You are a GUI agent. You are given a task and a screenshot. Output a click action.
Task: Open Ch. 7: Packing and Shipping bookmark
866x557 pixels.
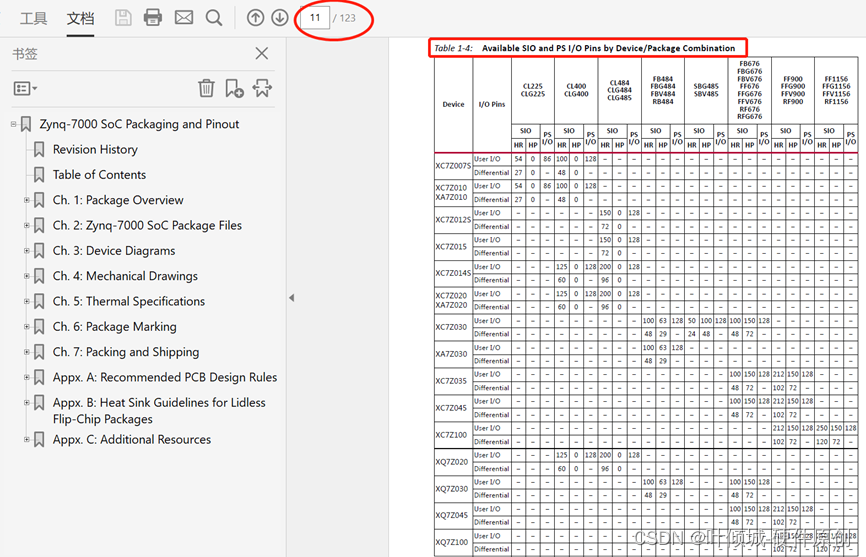click(126, 352)
